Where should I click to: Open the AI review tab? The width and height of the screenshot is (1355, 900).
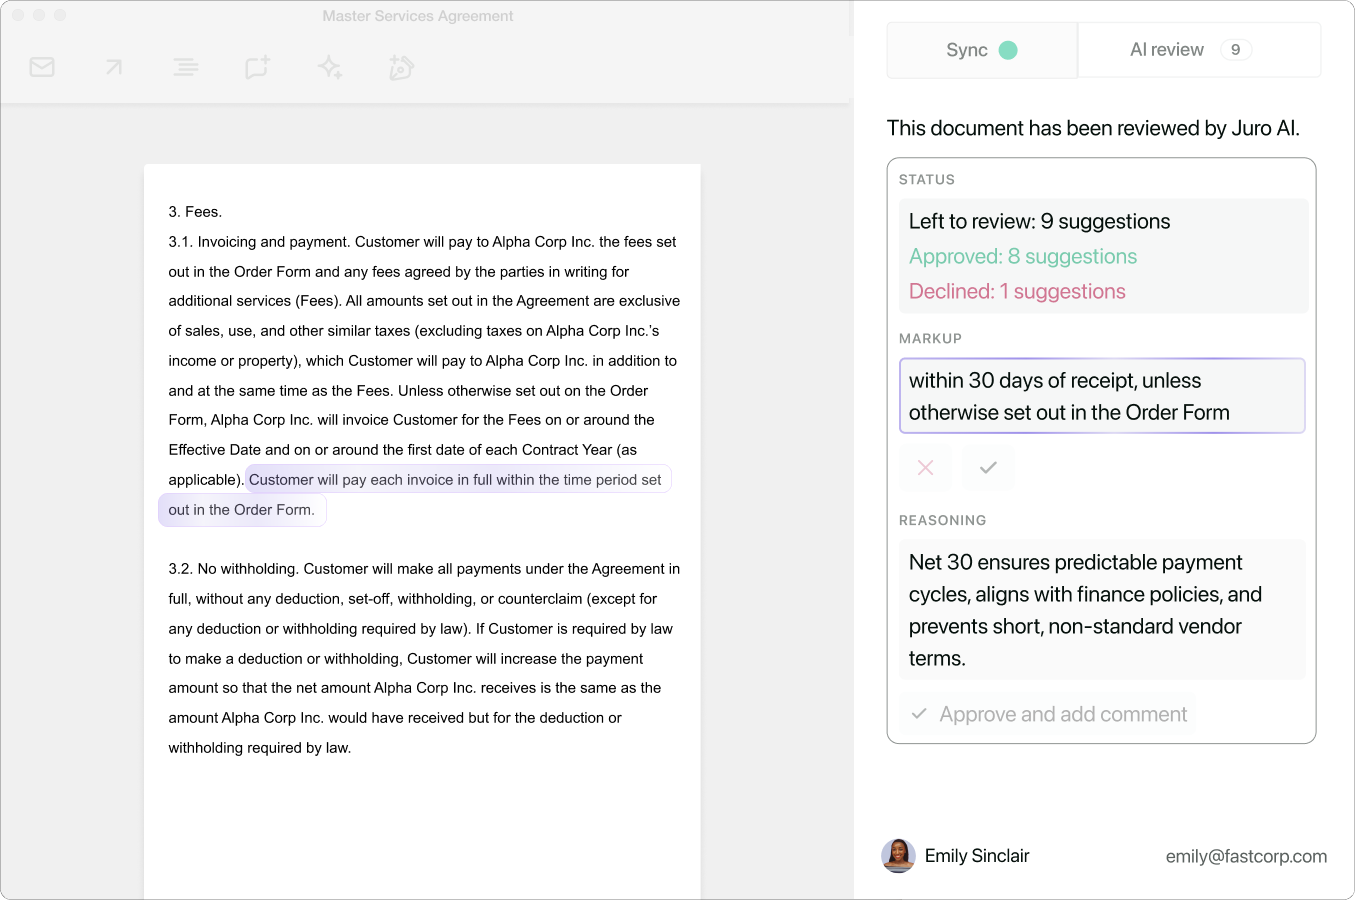pyautogui.click(x=1166, y=50)
